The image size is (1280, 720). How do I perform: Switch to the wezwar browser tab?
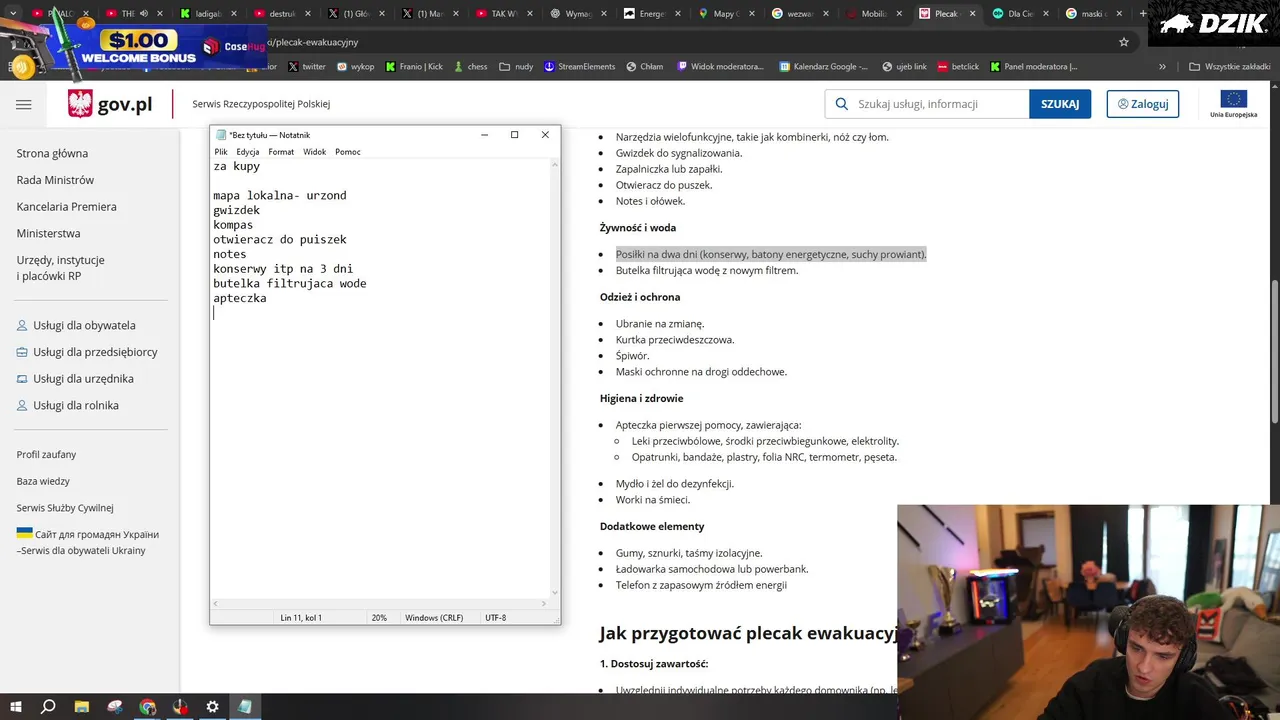[x=800, y=14]
